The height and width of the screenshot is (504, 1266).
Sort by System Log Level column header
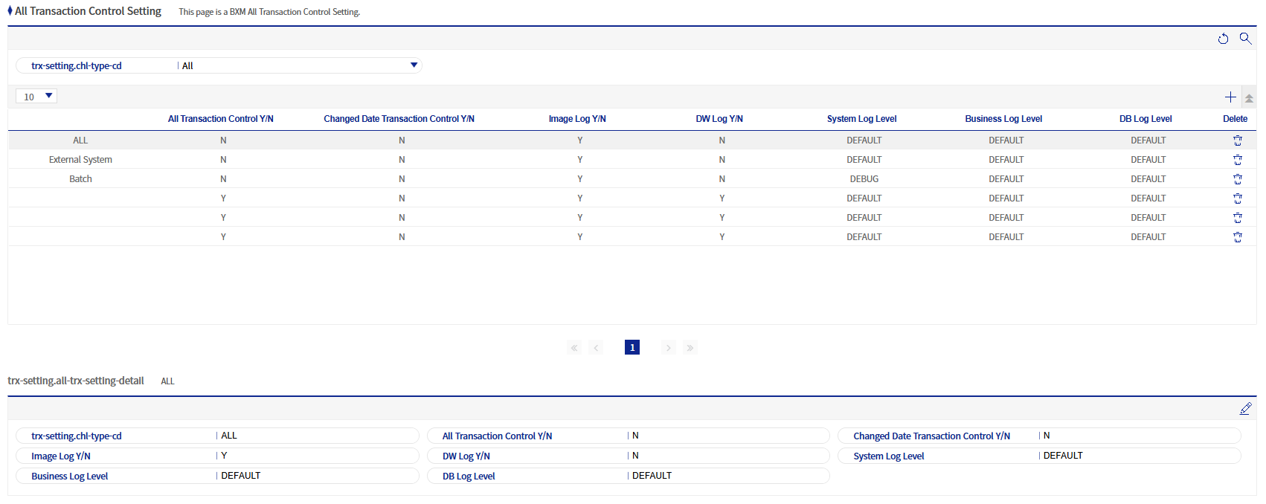coord(863,119)
